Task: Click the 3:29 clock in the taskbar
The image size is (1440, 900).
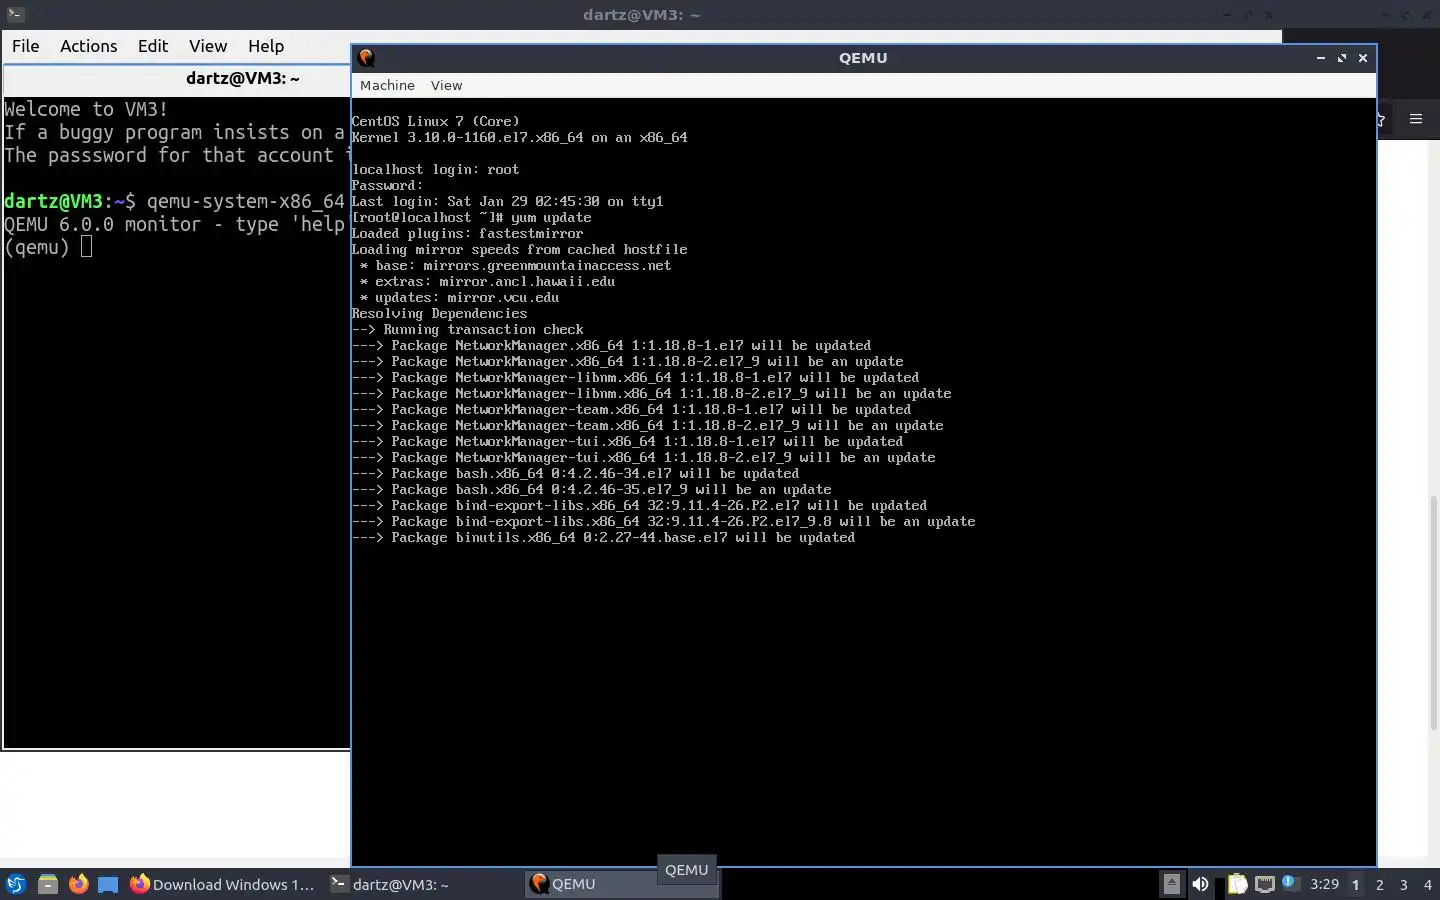Action: tap(1324, 884)
